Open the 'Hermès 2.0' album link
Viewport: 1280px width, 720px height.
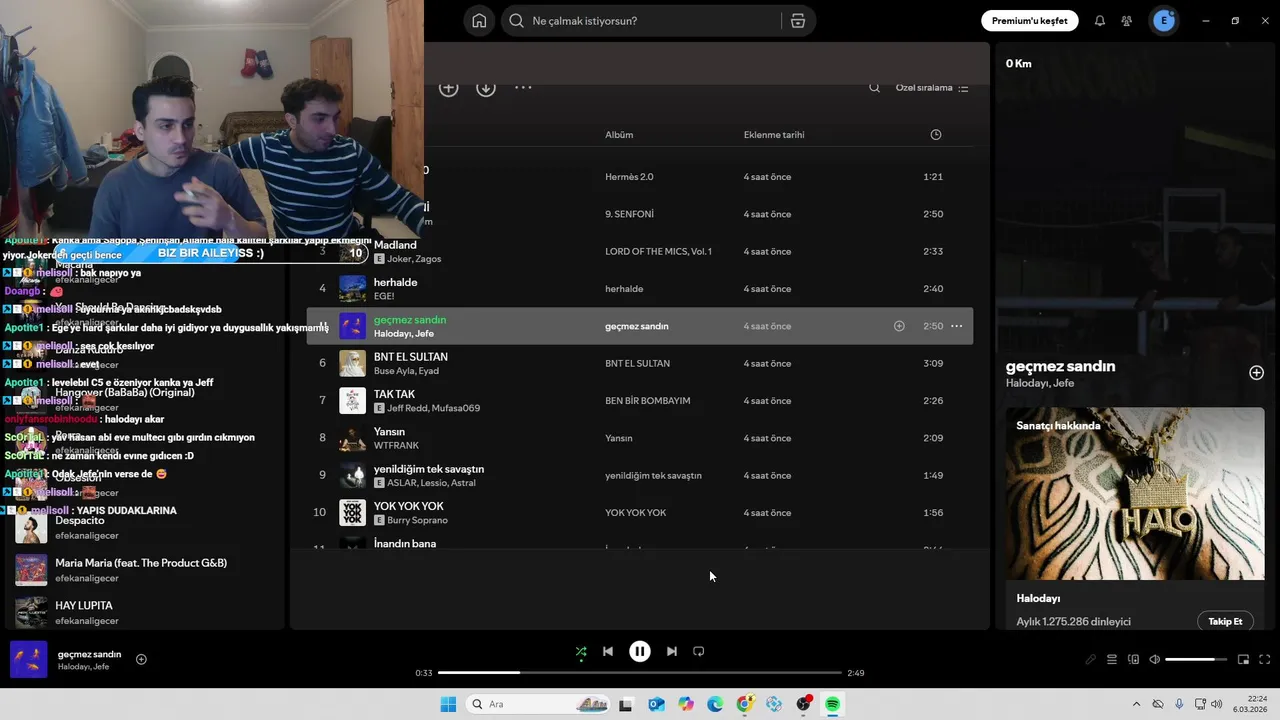coord(629,177)
